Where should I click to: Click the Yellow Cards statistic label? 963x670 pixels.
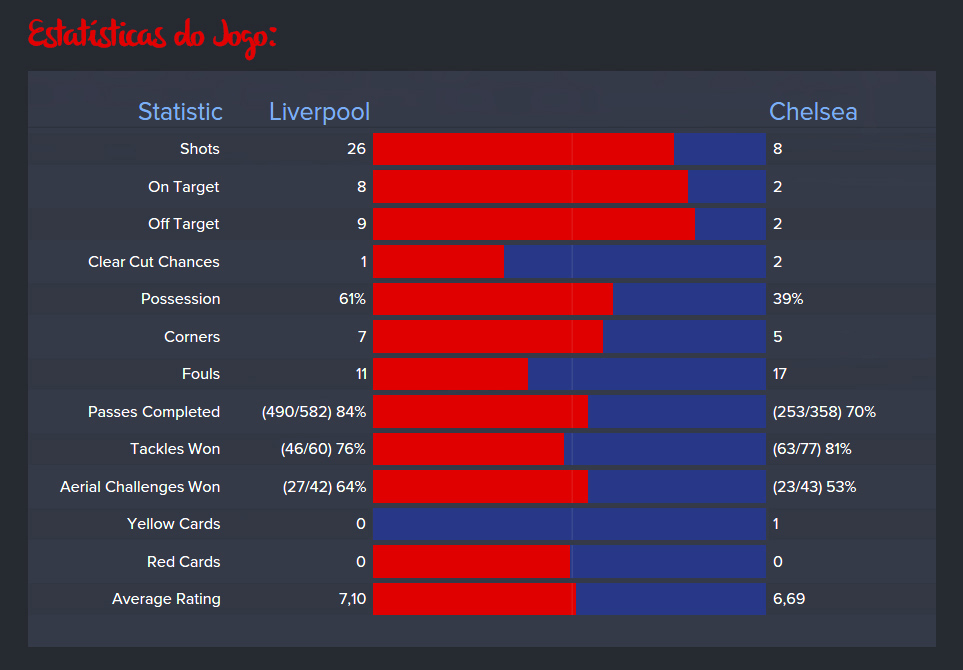[176, 523]
